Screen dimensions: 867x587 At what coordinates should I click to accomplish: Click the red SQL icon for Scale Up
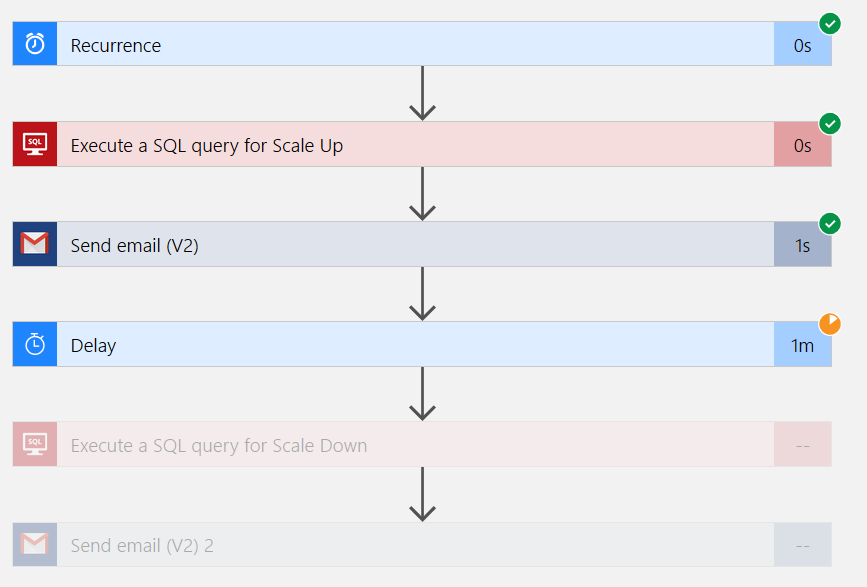35,144
